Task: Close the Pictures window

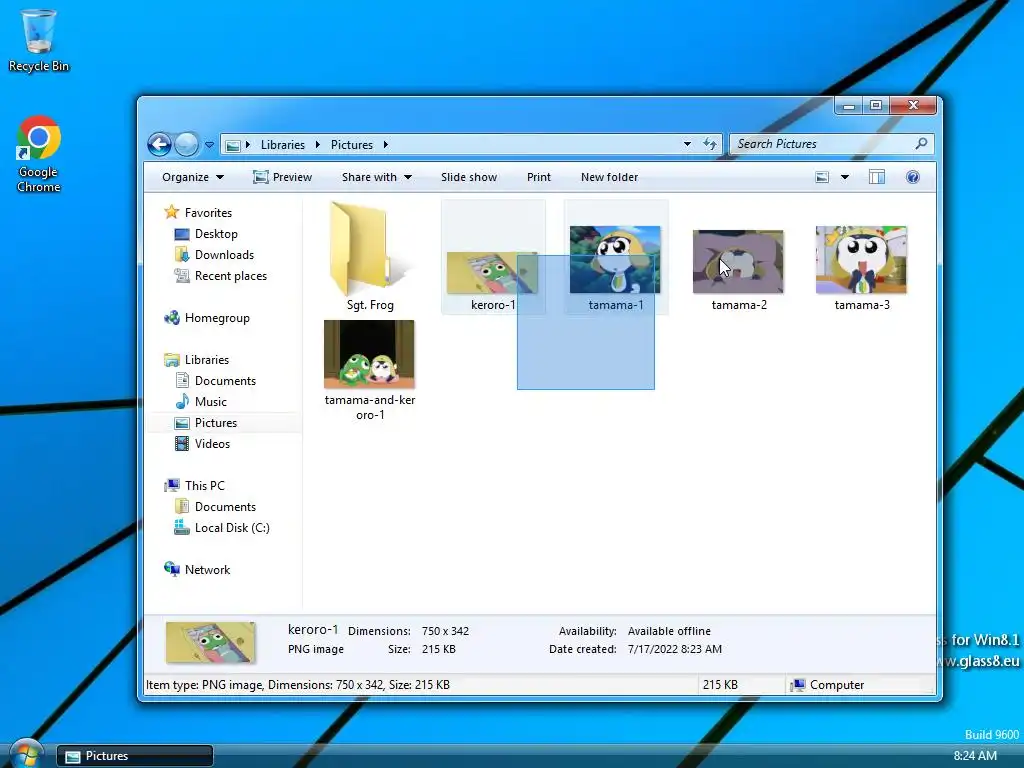Action: 913,105
